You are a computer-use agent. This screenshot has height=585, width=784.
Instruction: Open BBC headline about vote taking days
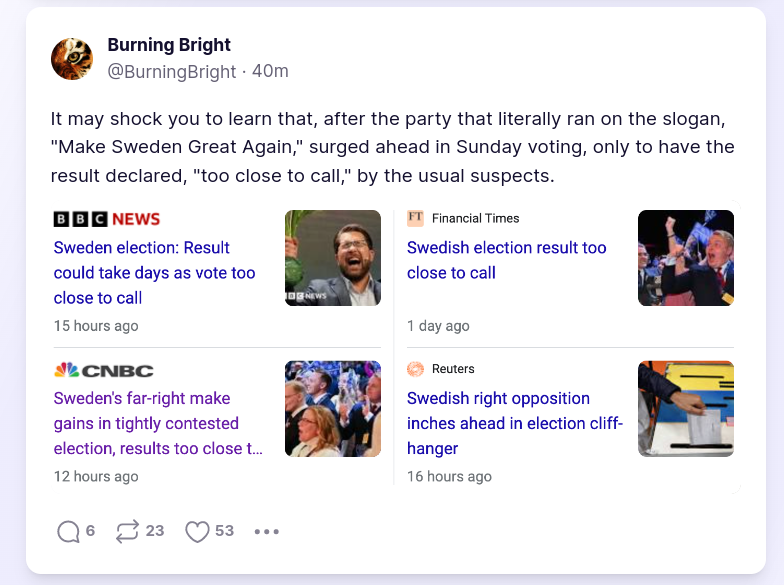pyautogui.click(x=154, y=273)
